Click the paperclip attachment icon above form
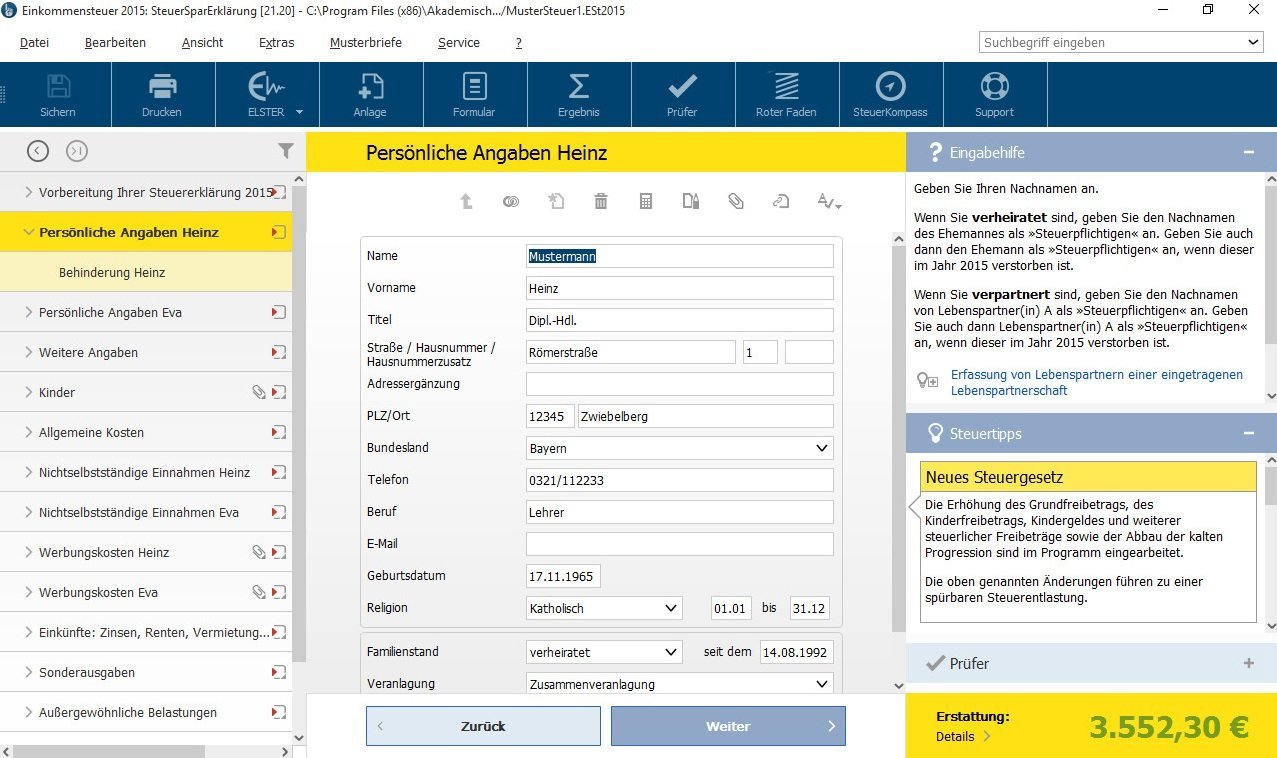The width and height of the screenshot is (1277, 758). [736, 201]
